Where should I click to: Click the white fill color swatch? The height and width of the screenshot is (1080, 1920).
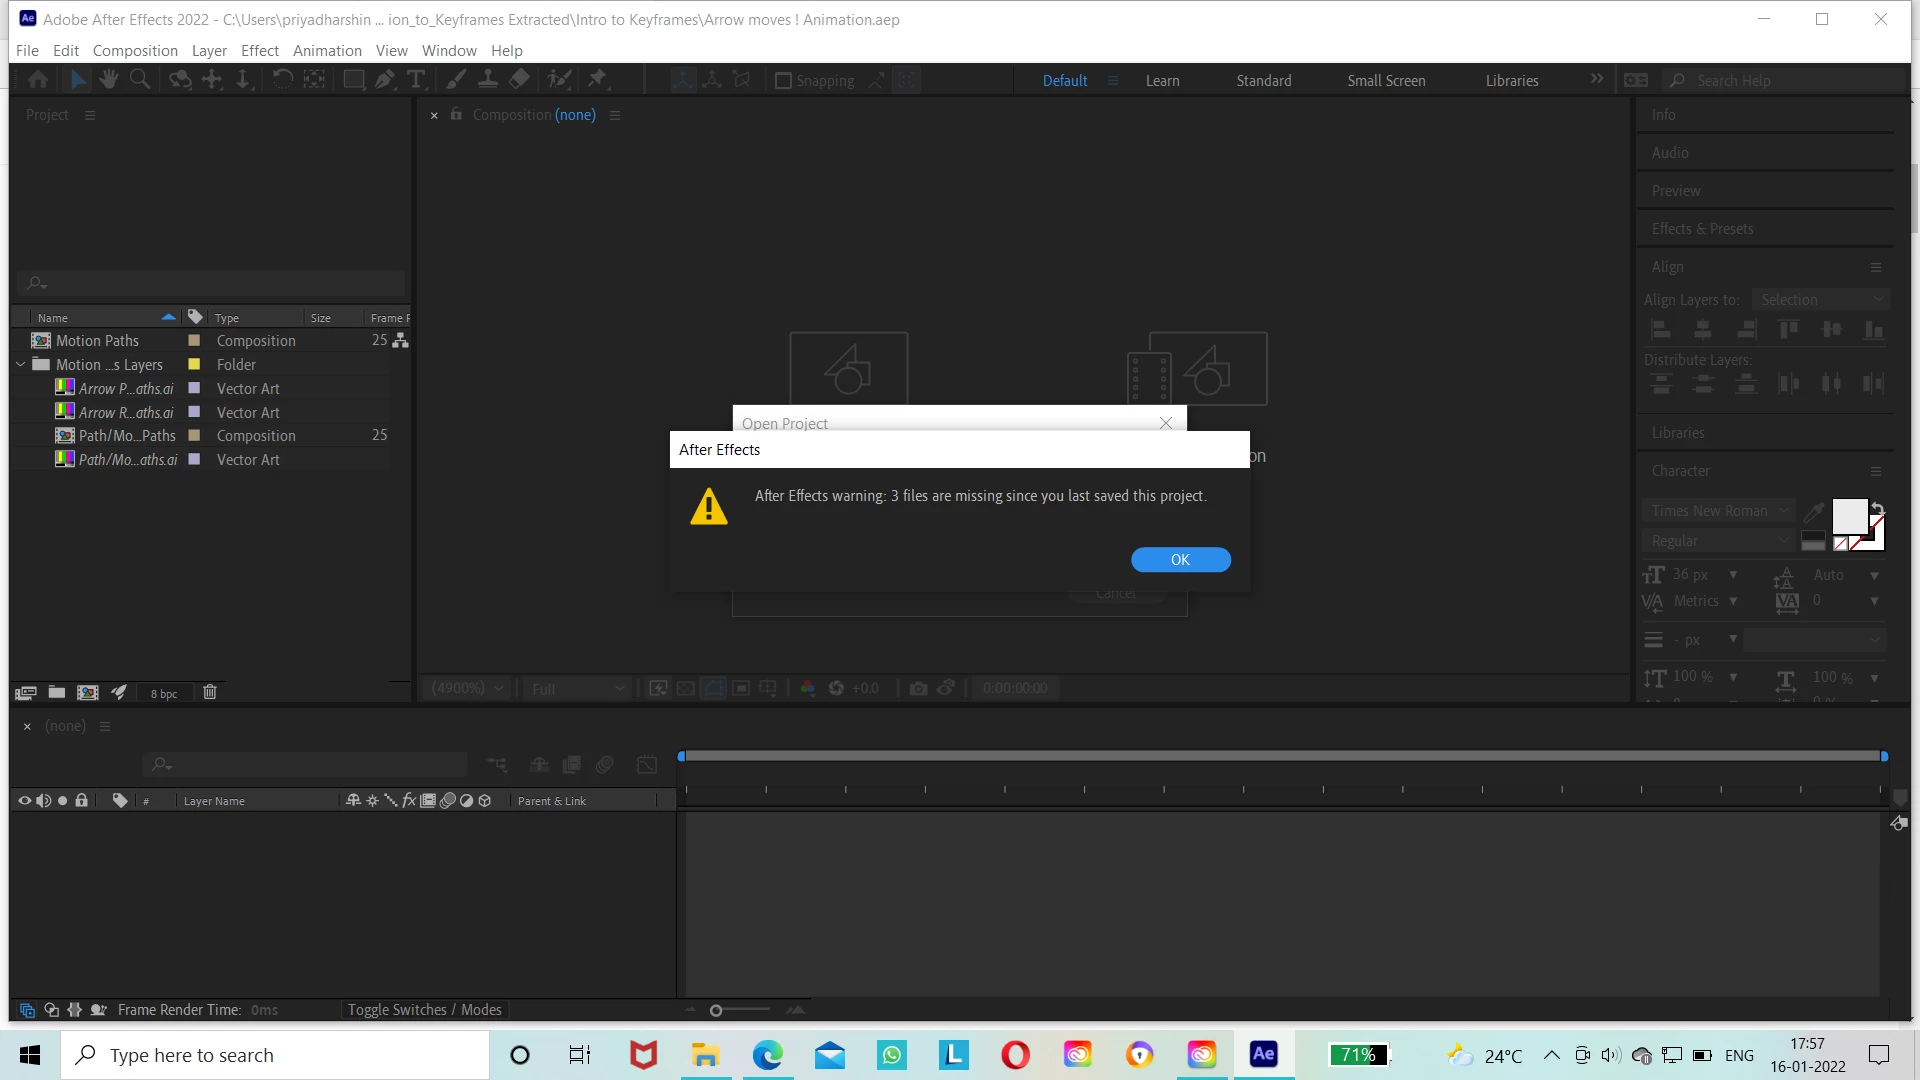1848,517
